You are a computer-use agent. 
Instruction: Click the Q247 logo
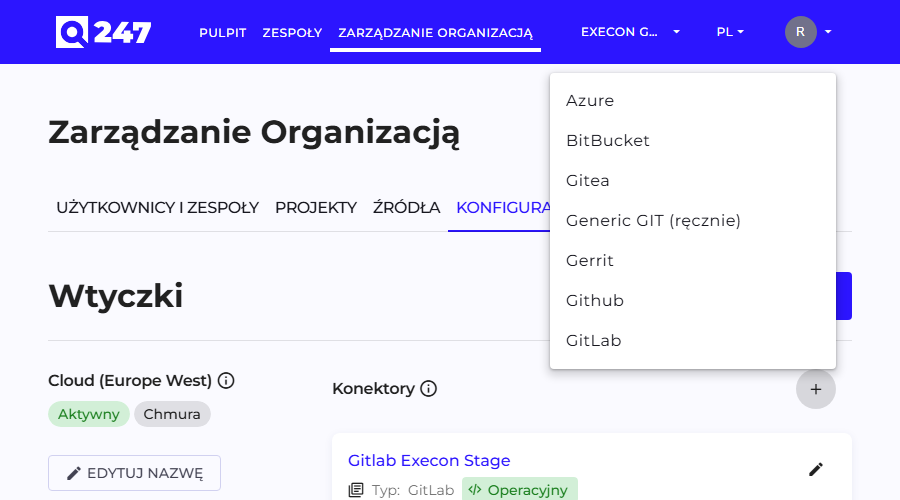[103, 32]
